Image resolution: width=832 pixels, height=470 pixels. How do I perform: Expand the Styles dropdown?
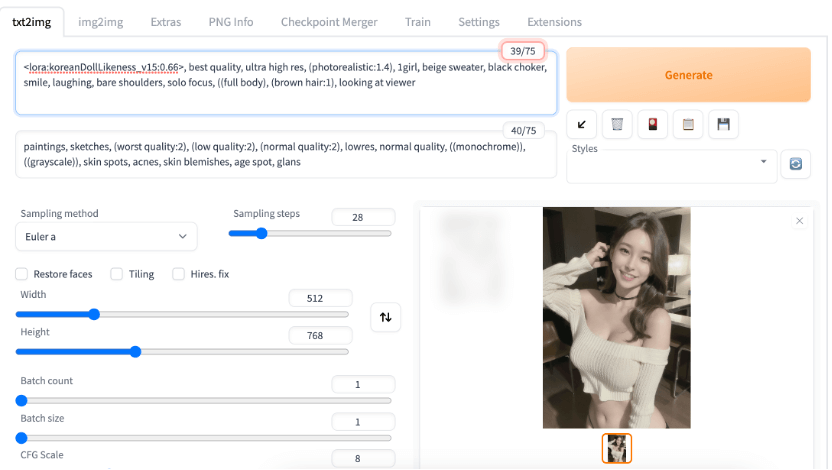(672, 164)
